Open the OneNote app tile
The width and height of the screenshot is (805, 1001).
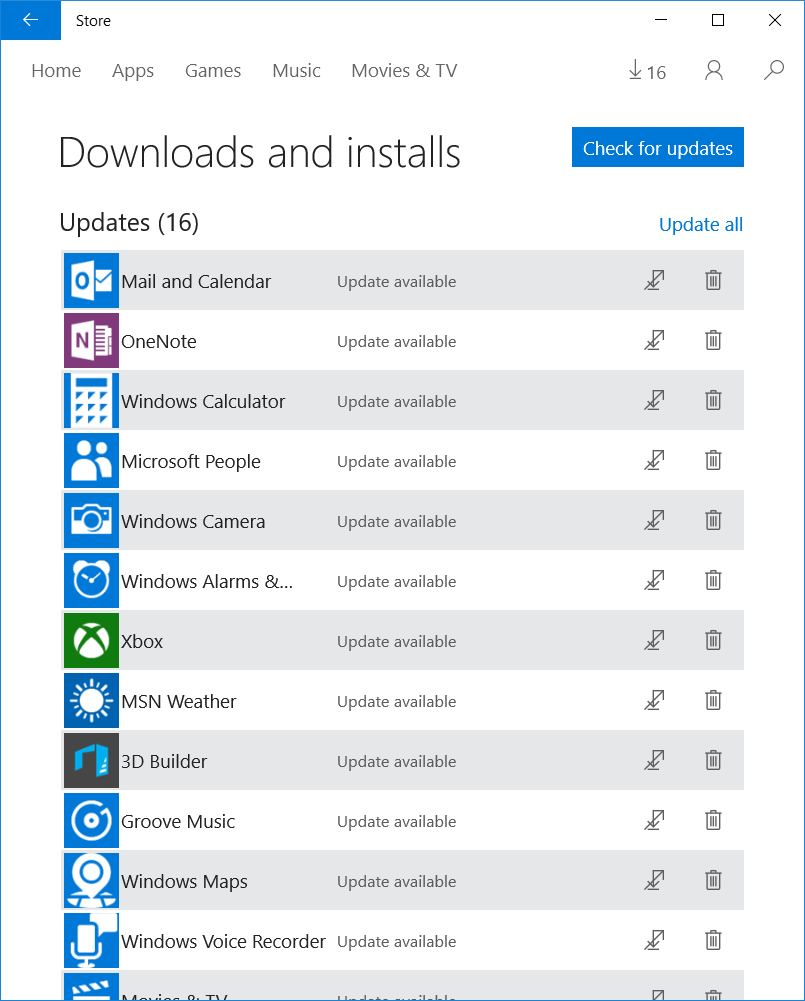(91, 340)
